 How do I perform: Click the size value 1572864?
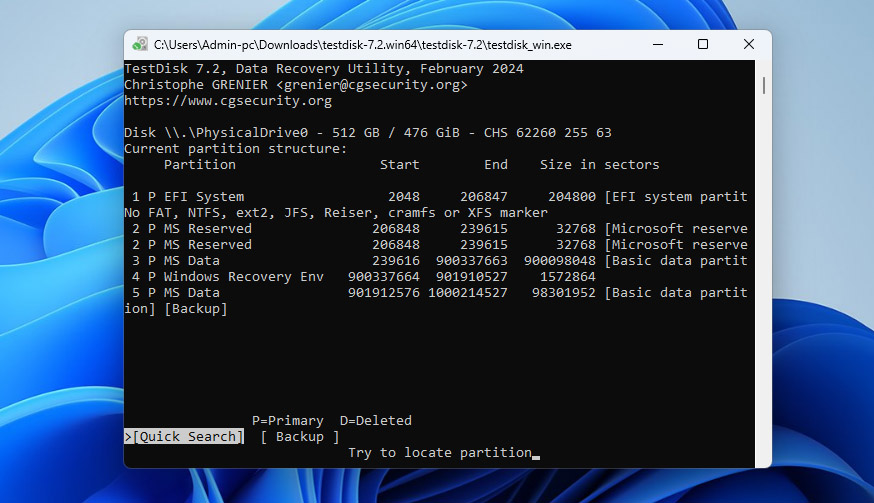click(x=567, y=277)
